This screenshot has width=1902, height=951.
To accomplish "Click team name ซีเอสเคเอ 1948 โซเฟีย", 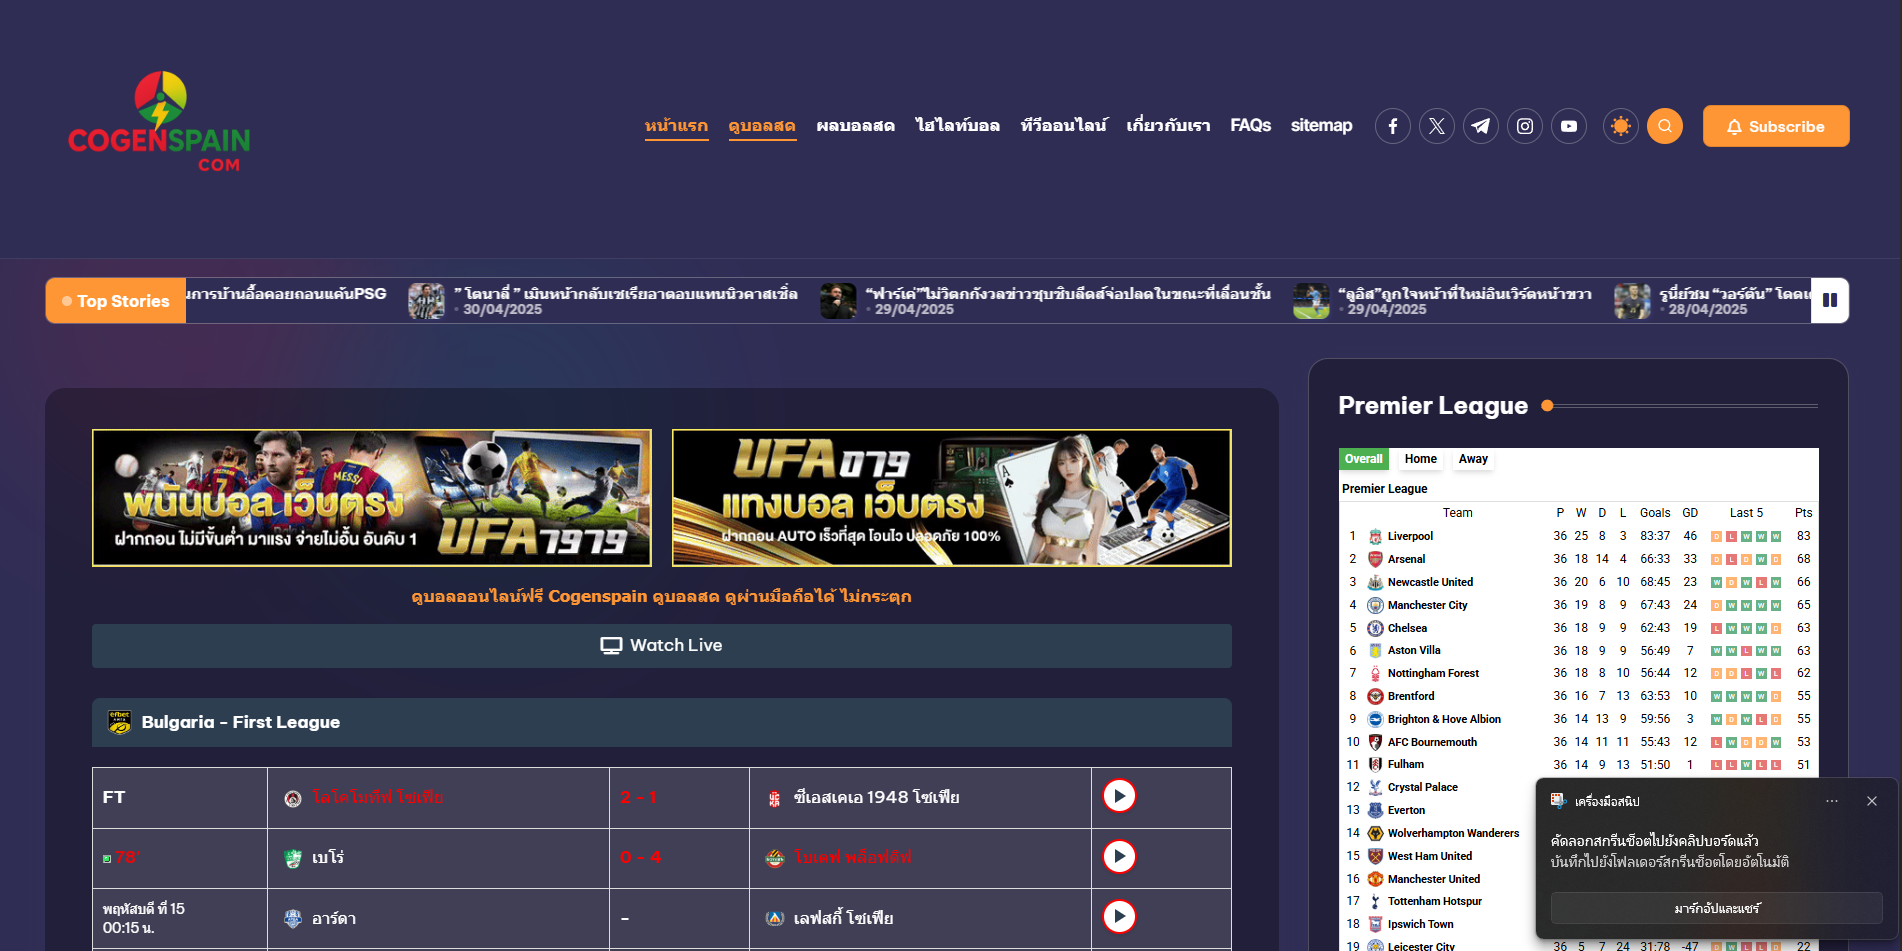I will click(876, 797).
